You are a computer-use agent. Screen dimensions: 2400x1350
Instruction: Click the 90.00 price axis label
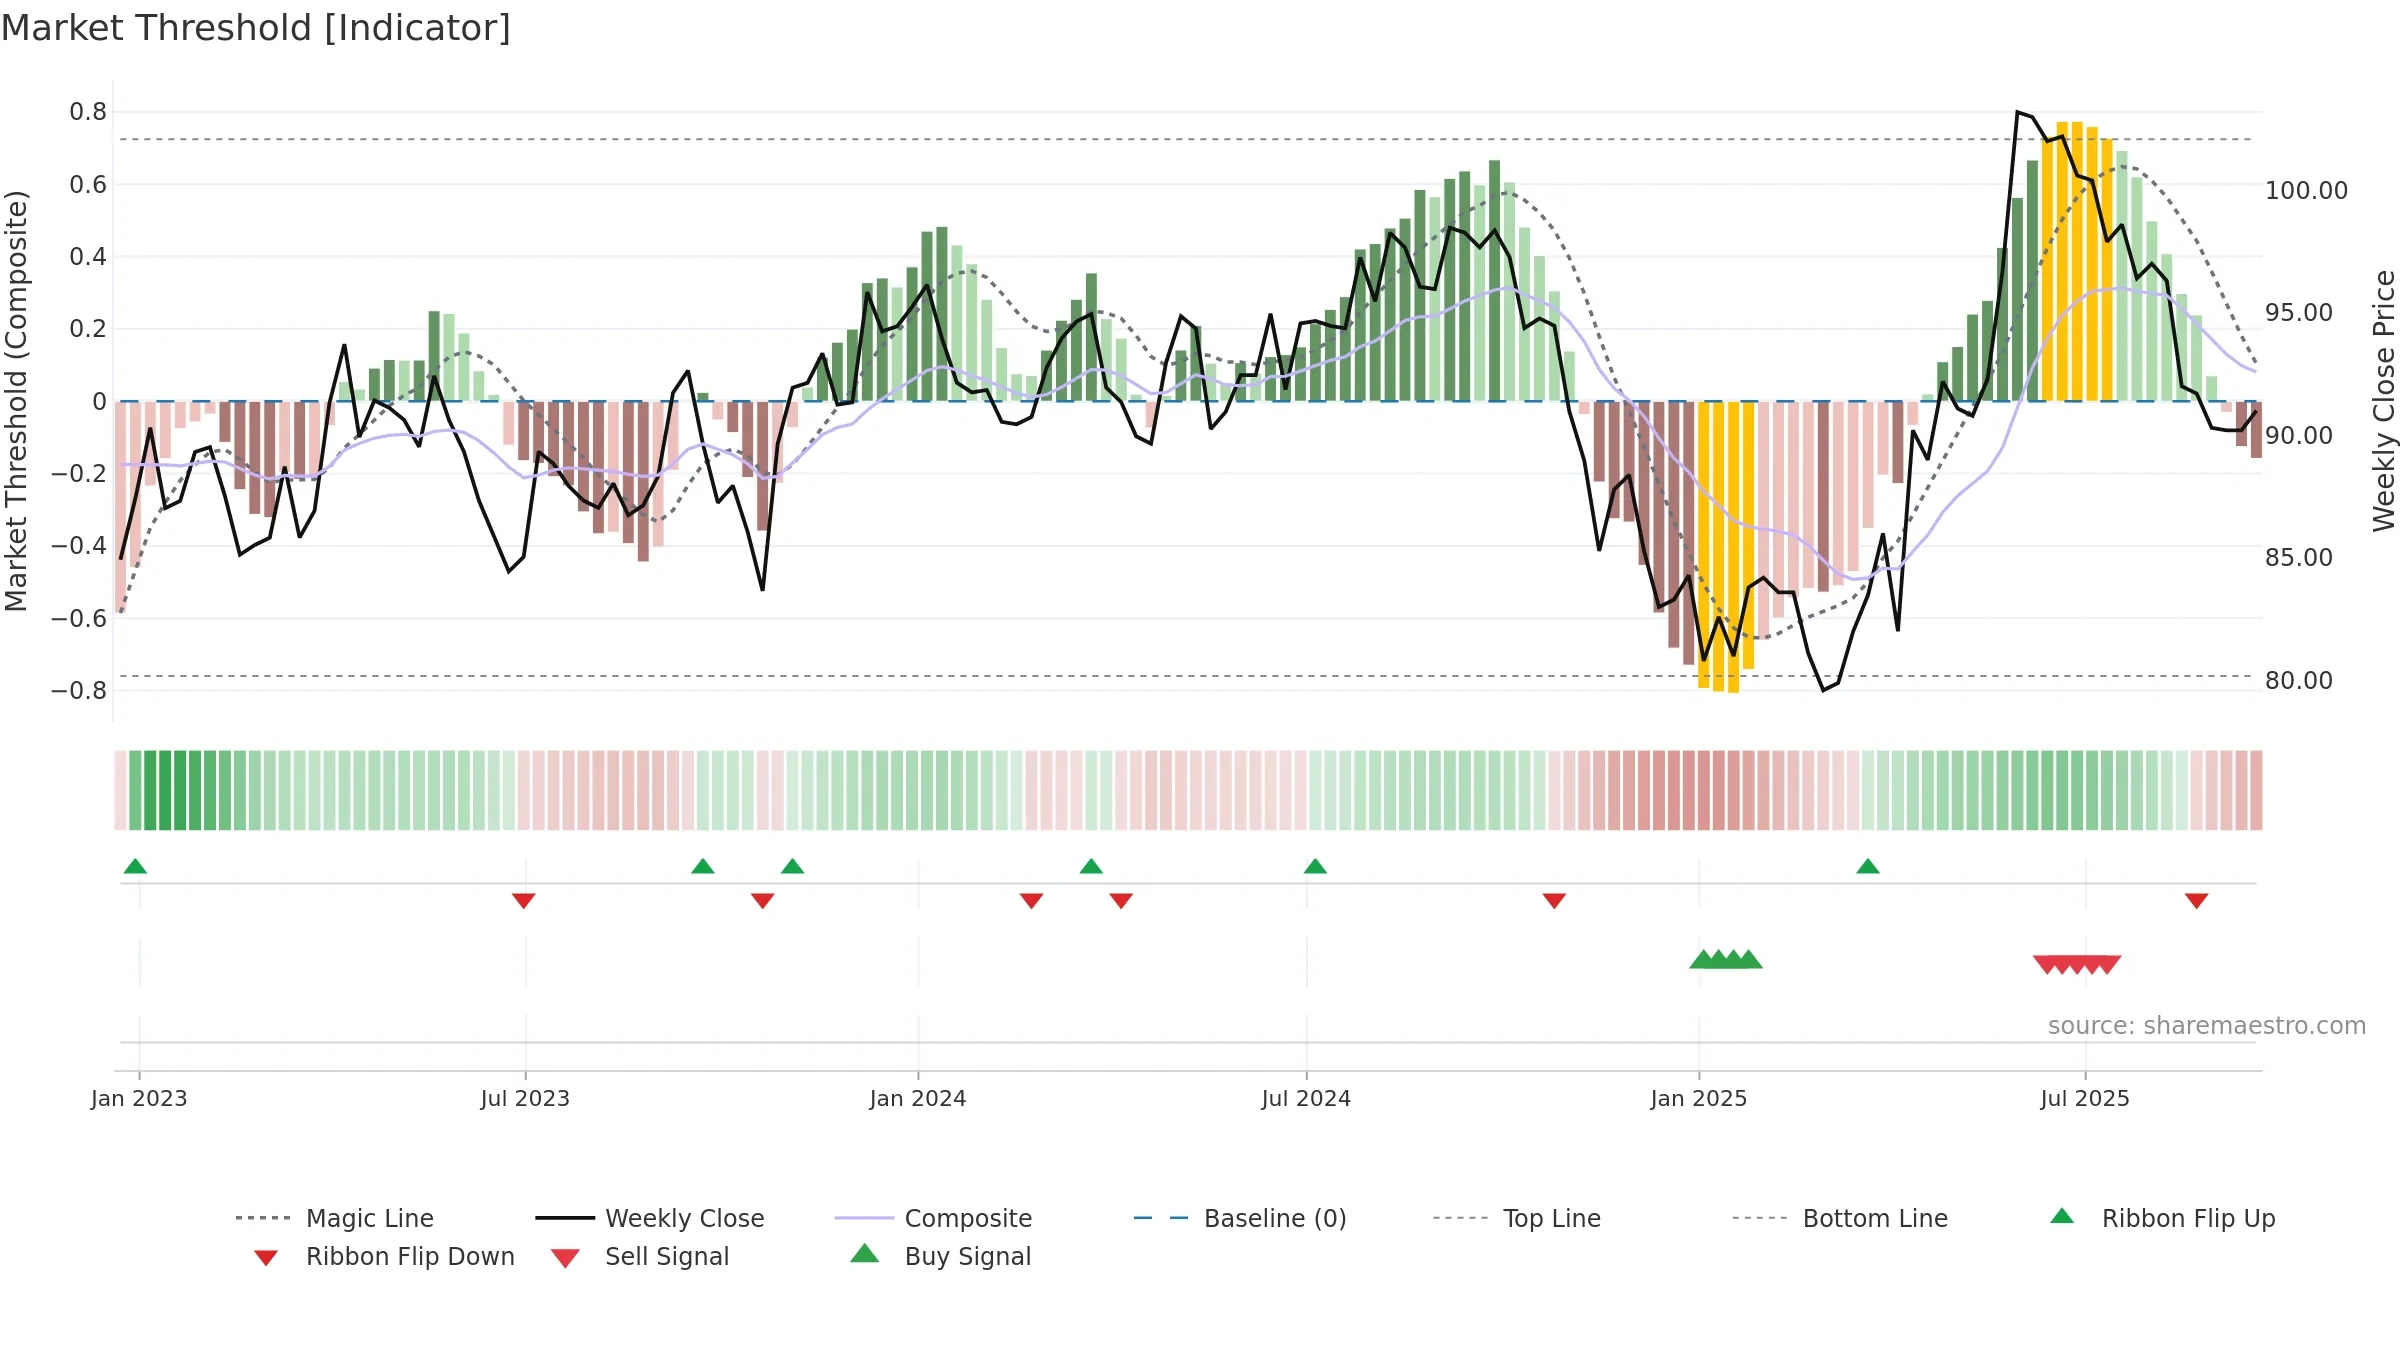(2299, 436)
